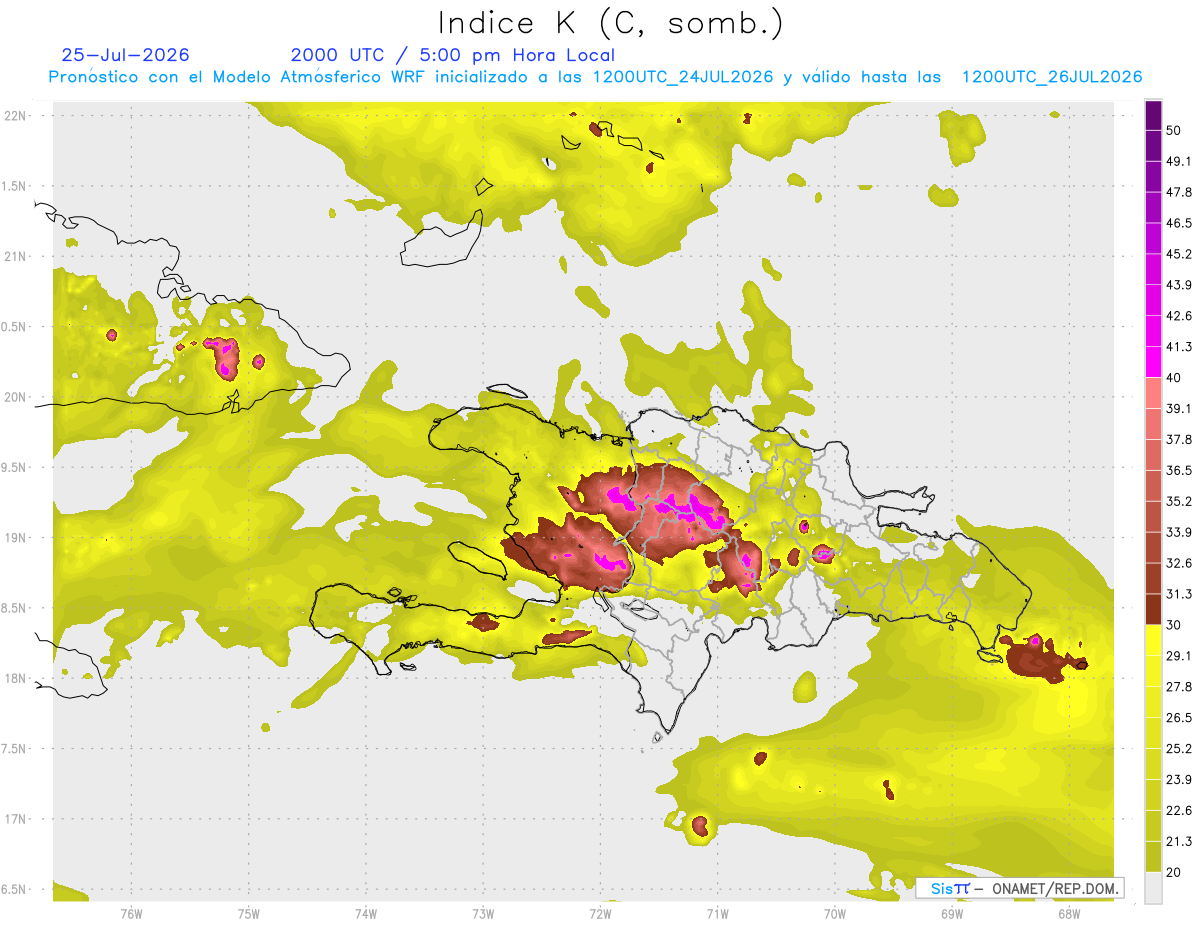Click the "19N" latitude label
Viewport: 1200px width, 927px height.
tap(15, 538)
